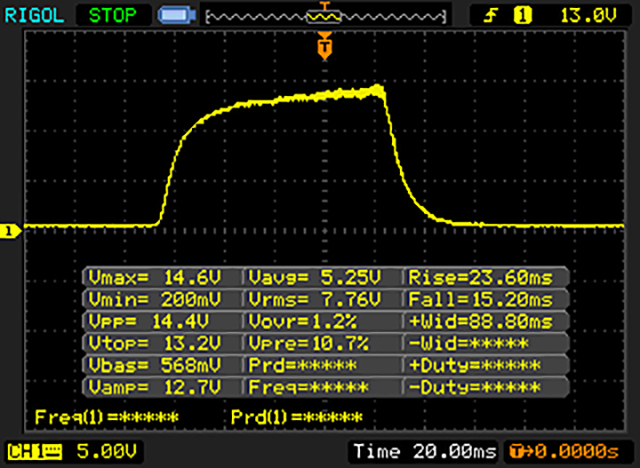Click the 5.00V vertical scale value
Screen dimensions: 640x468
click(107, 451)
